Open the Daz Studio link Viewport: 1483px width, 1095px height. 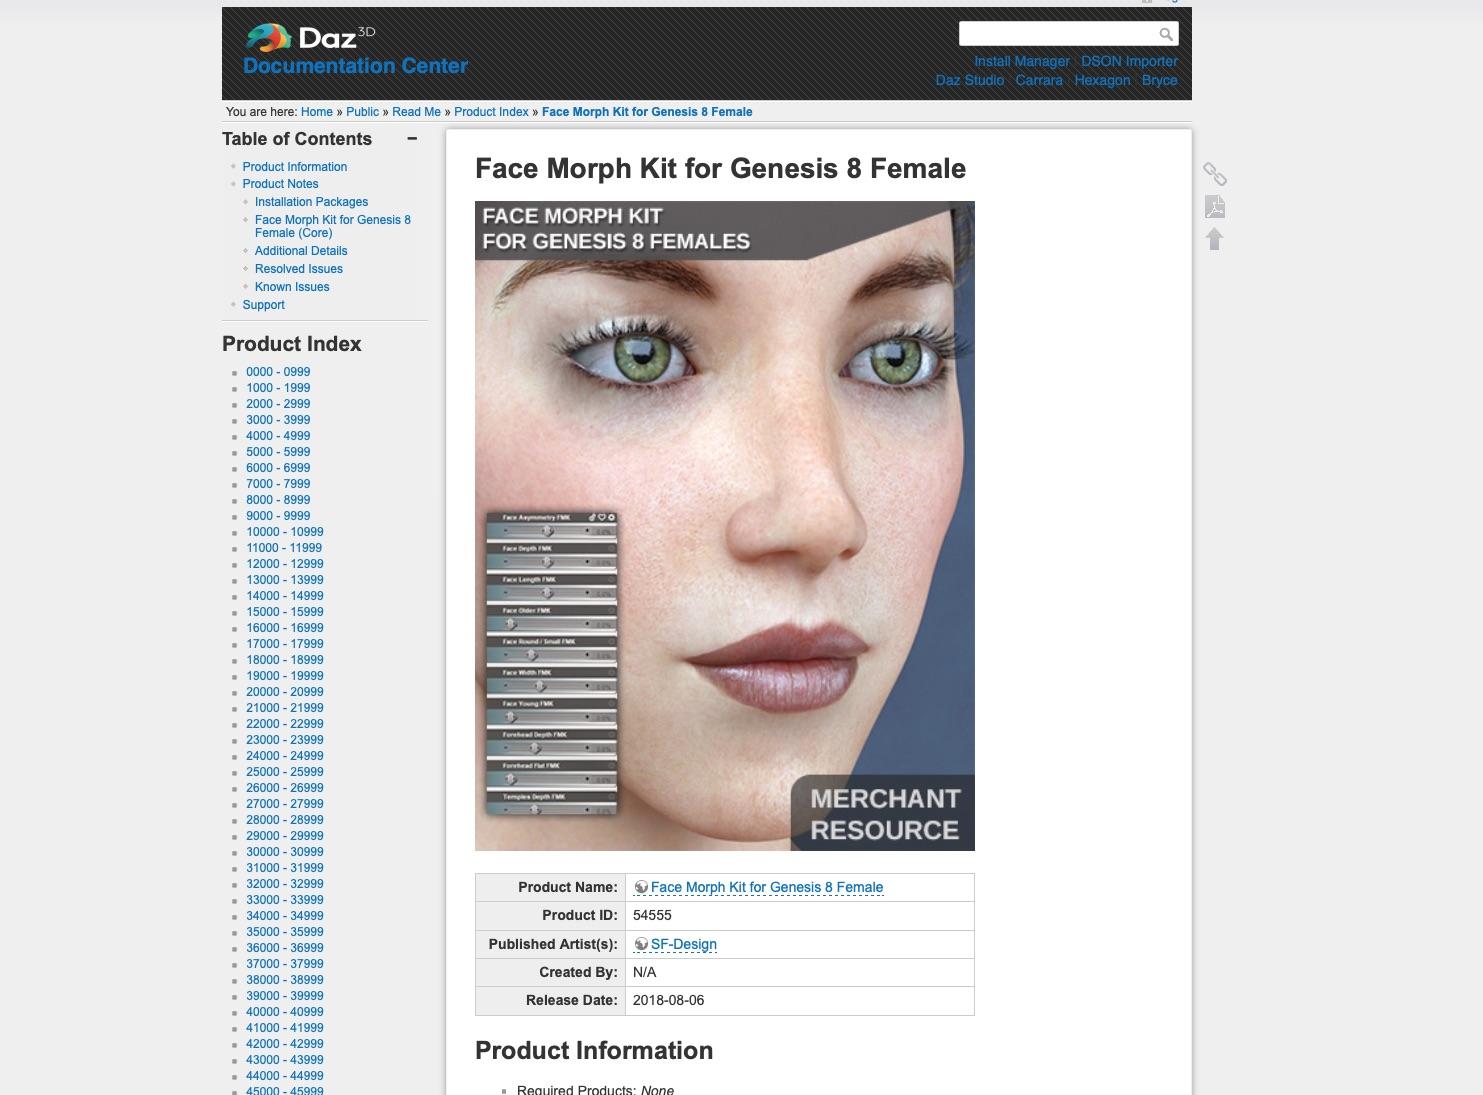(969, 80)
